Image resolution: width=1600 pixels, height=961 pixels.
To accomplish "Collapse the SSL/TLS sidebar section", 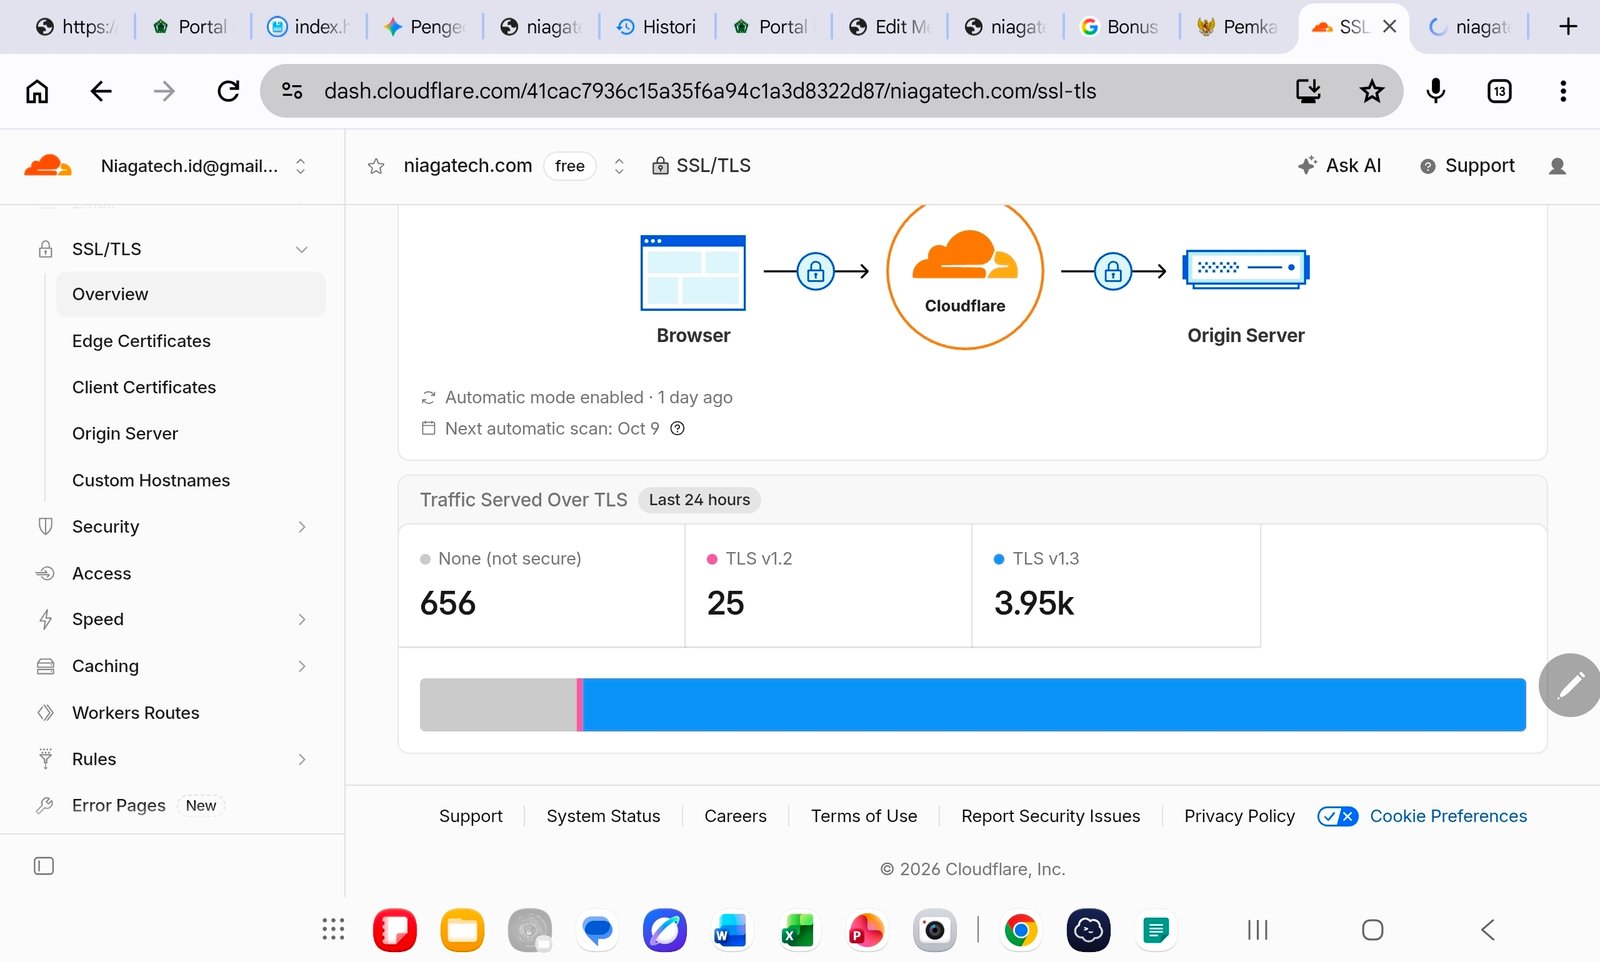I will [x=302, y=249].
